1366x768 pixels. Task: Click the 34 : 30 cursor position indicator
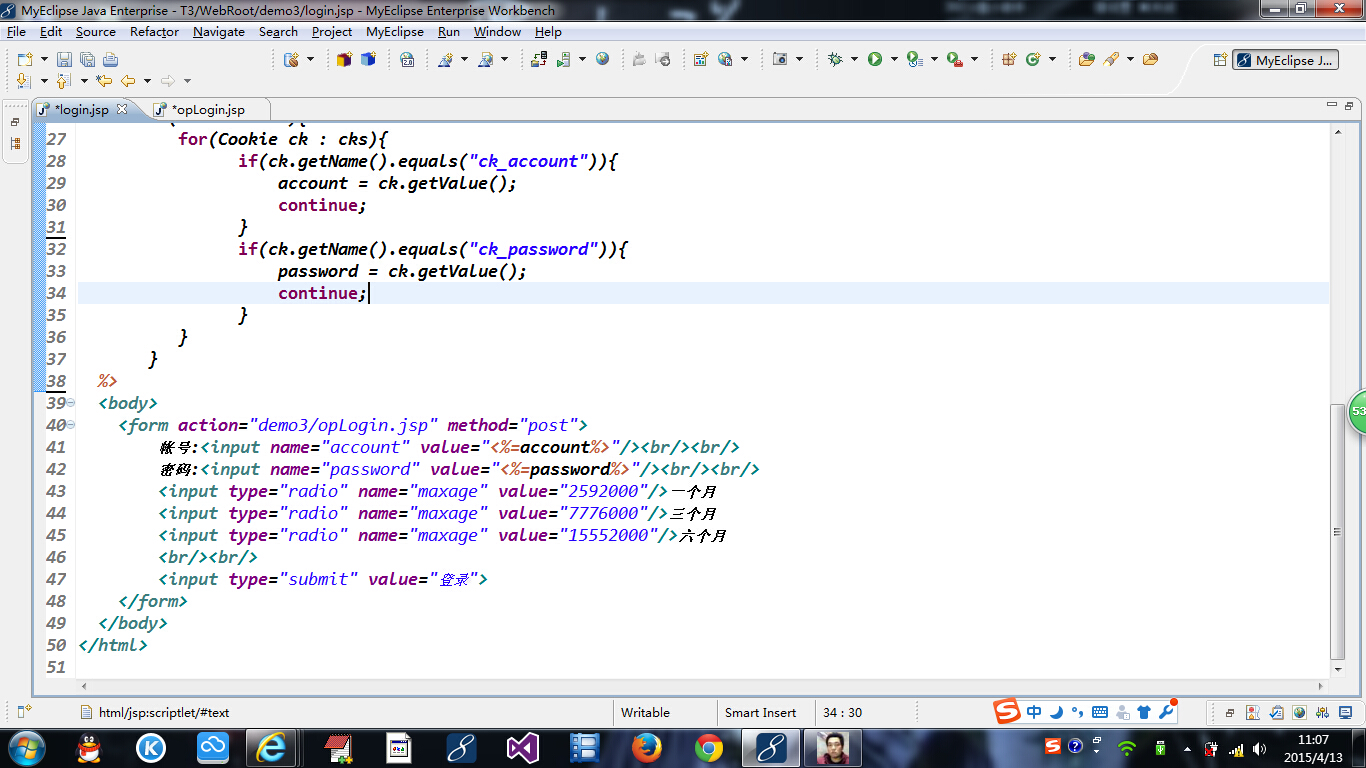pos(842,713)
